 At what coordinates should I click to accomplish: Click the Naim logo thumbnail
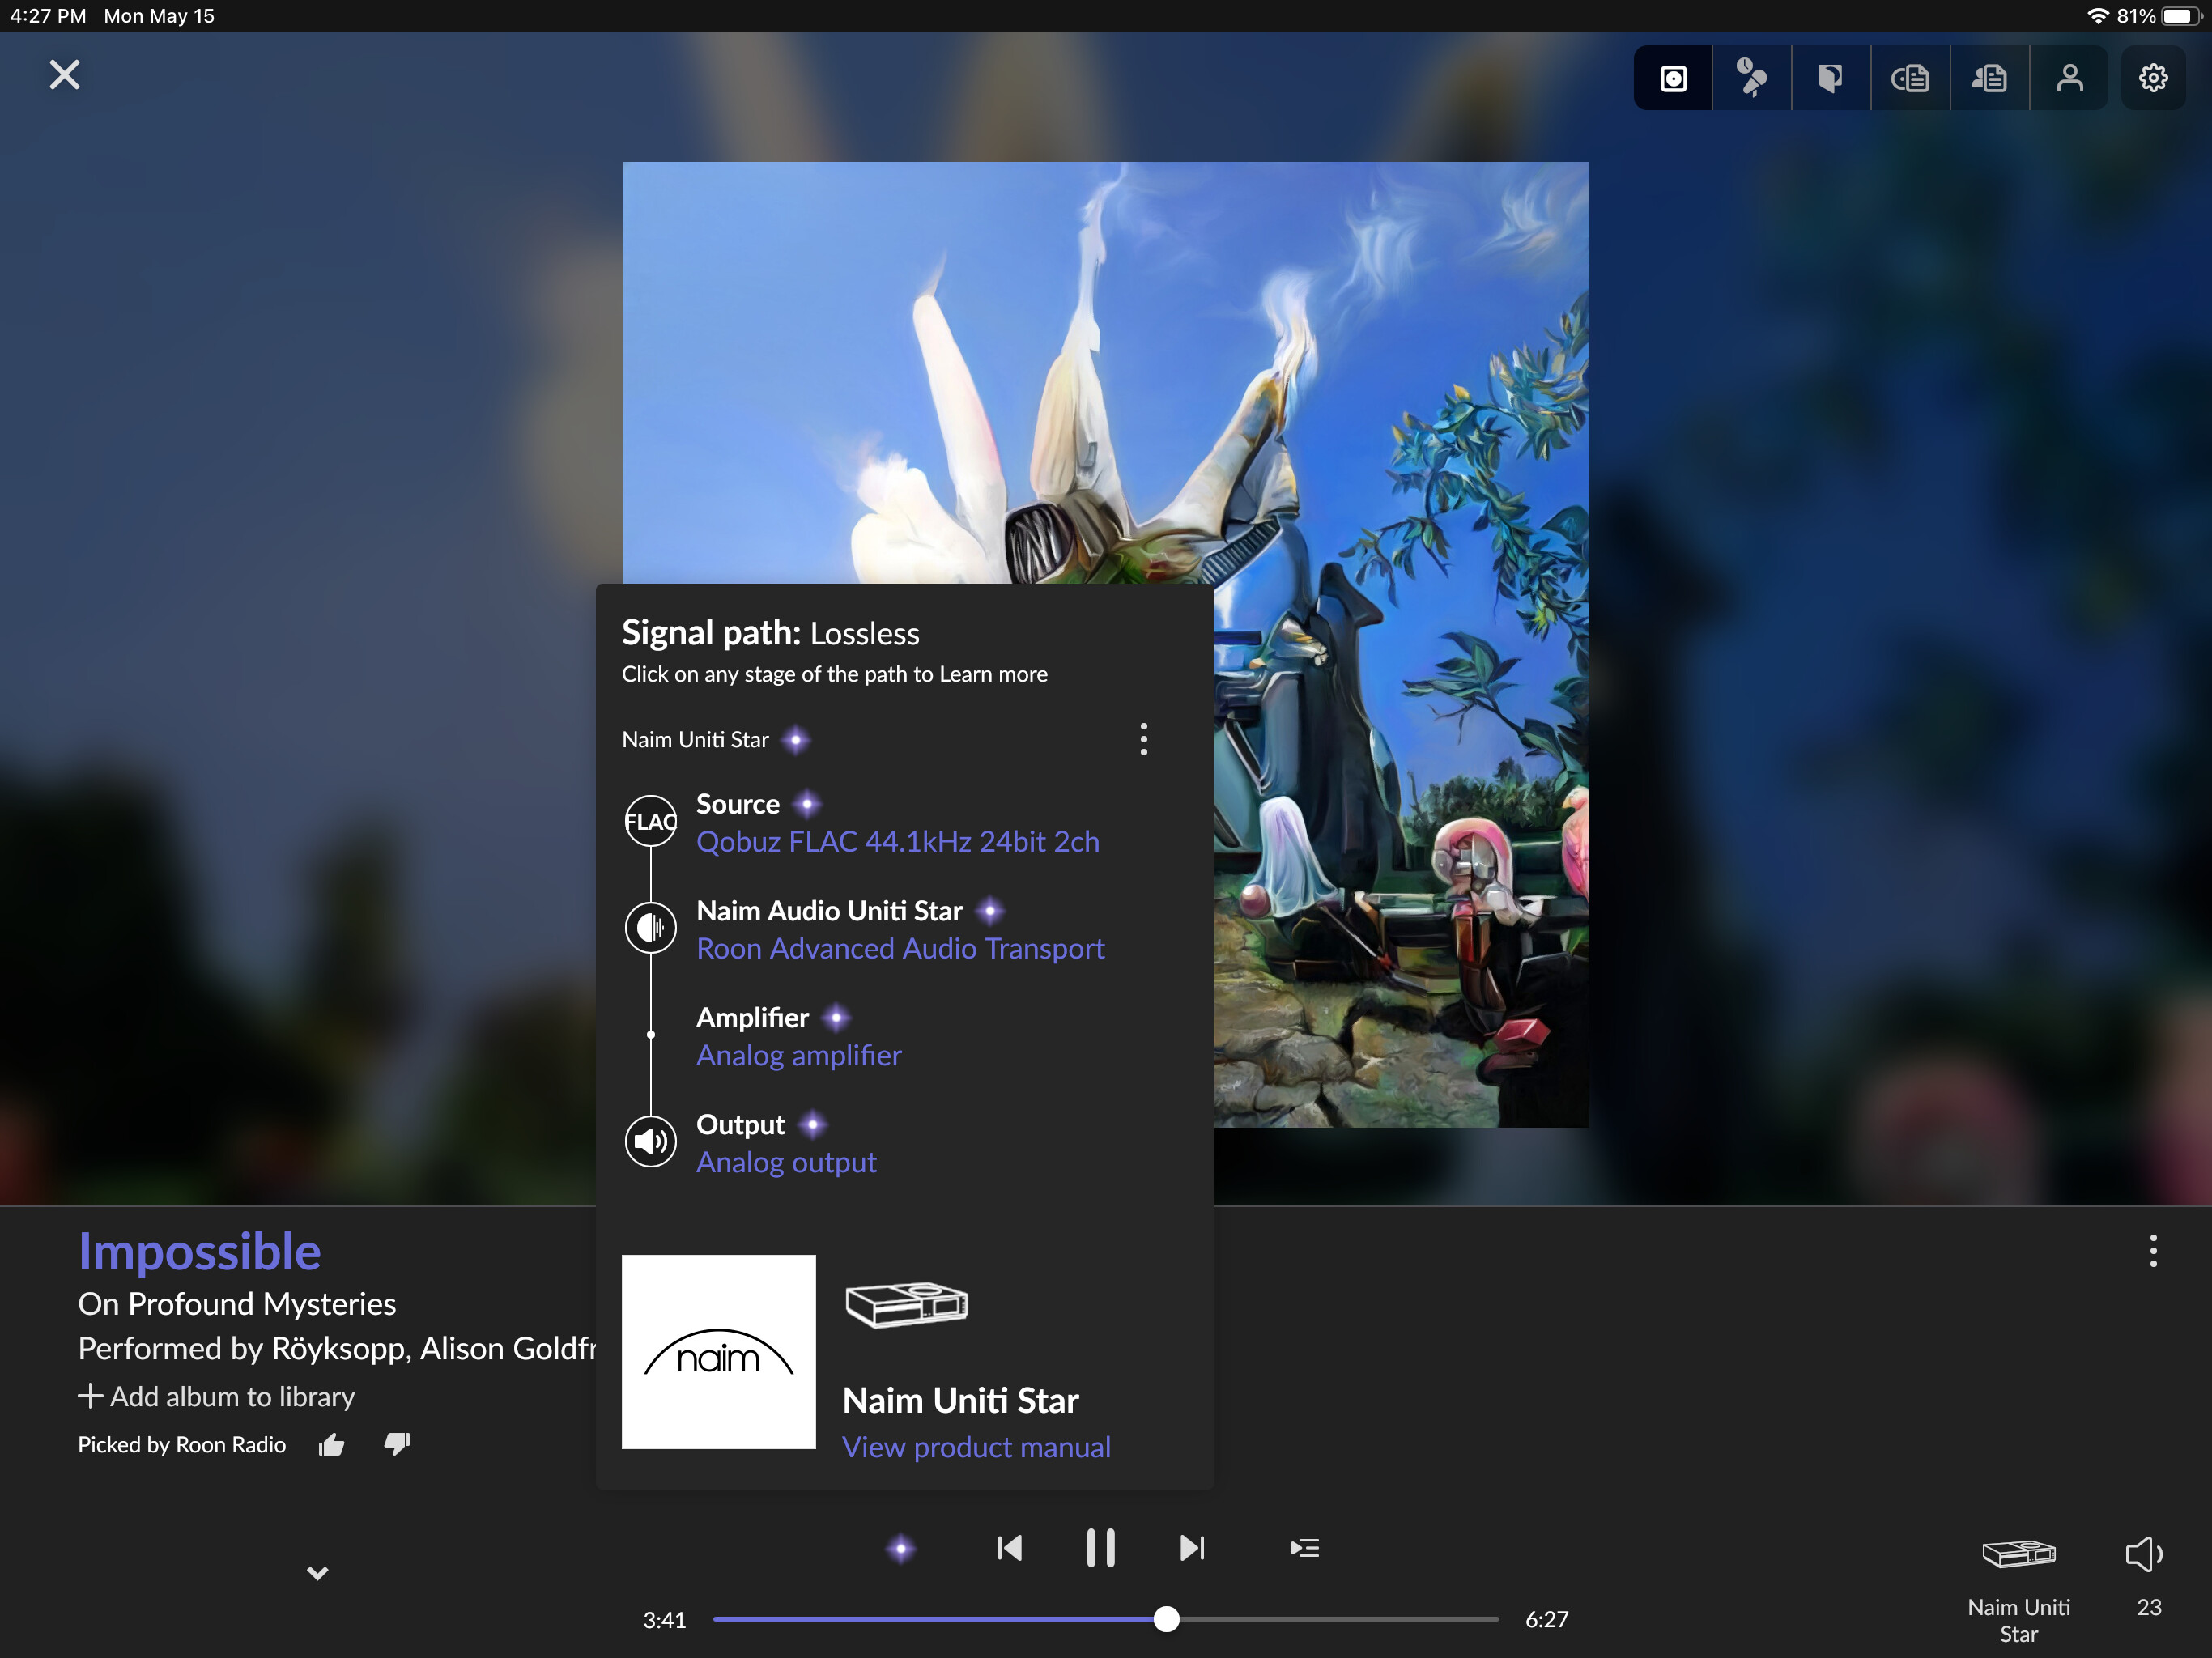[718, 1351]
